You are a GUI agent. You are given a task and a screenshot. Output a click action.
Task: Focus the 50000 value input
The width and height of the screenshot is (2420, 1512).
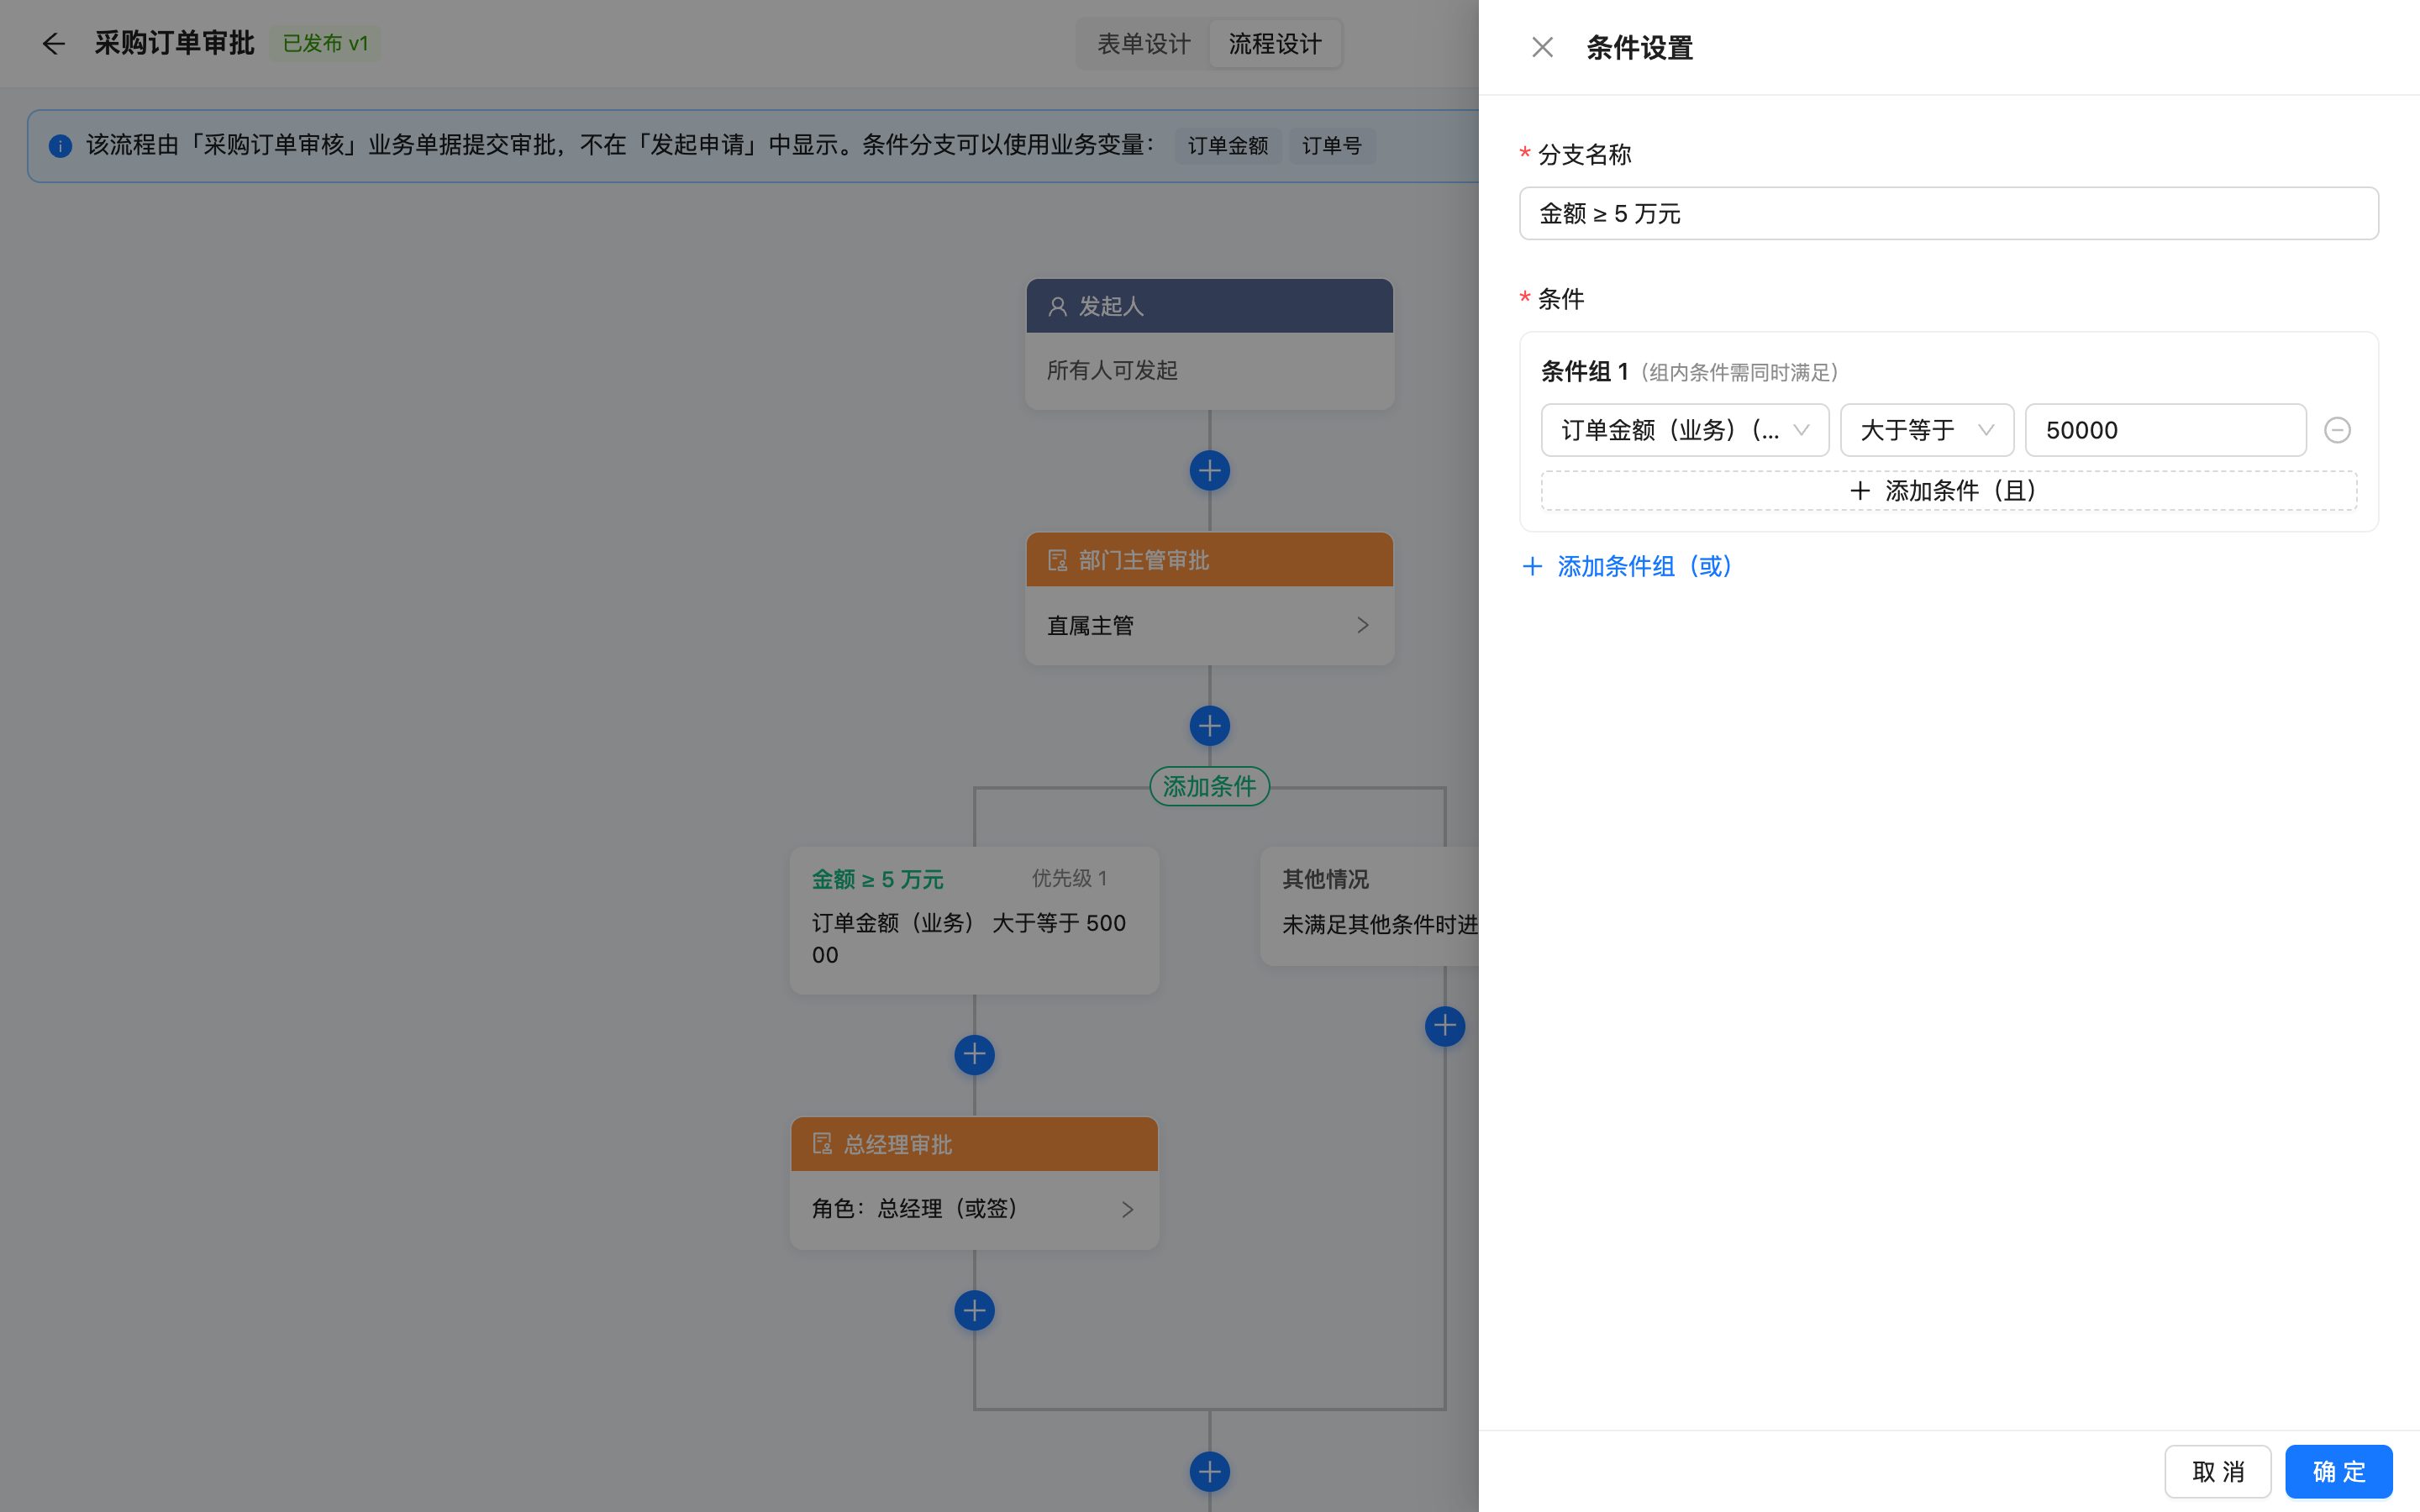coord(2165,430)
